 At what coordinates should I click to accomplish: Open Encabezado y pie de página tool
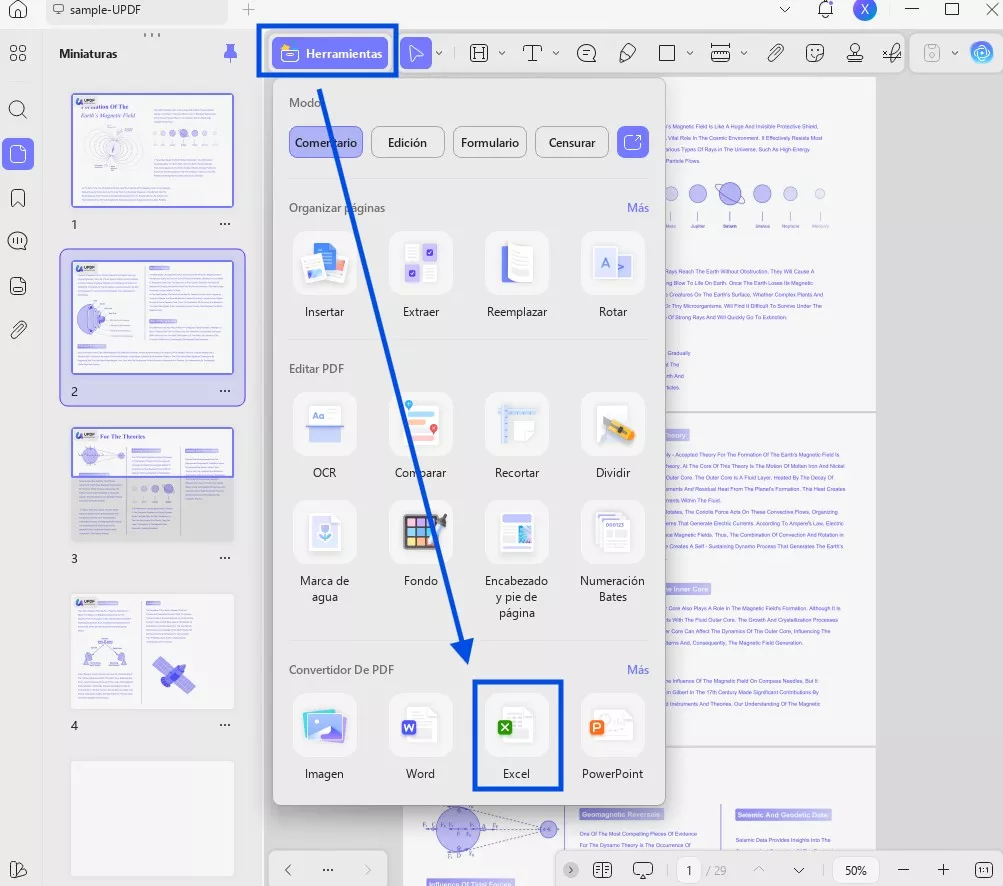coord(517,561)
